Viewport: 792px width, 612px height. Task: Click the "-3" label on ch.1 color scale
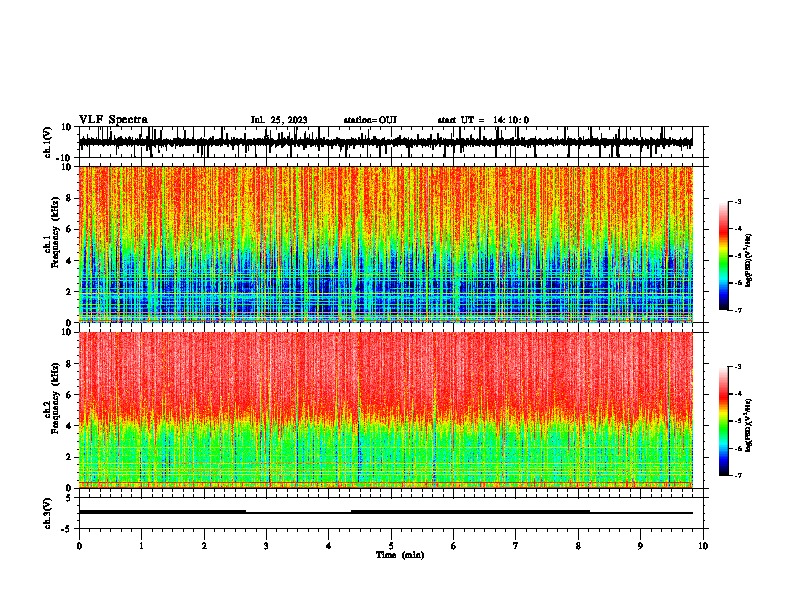pyautogui.click(x=737, y=201)
